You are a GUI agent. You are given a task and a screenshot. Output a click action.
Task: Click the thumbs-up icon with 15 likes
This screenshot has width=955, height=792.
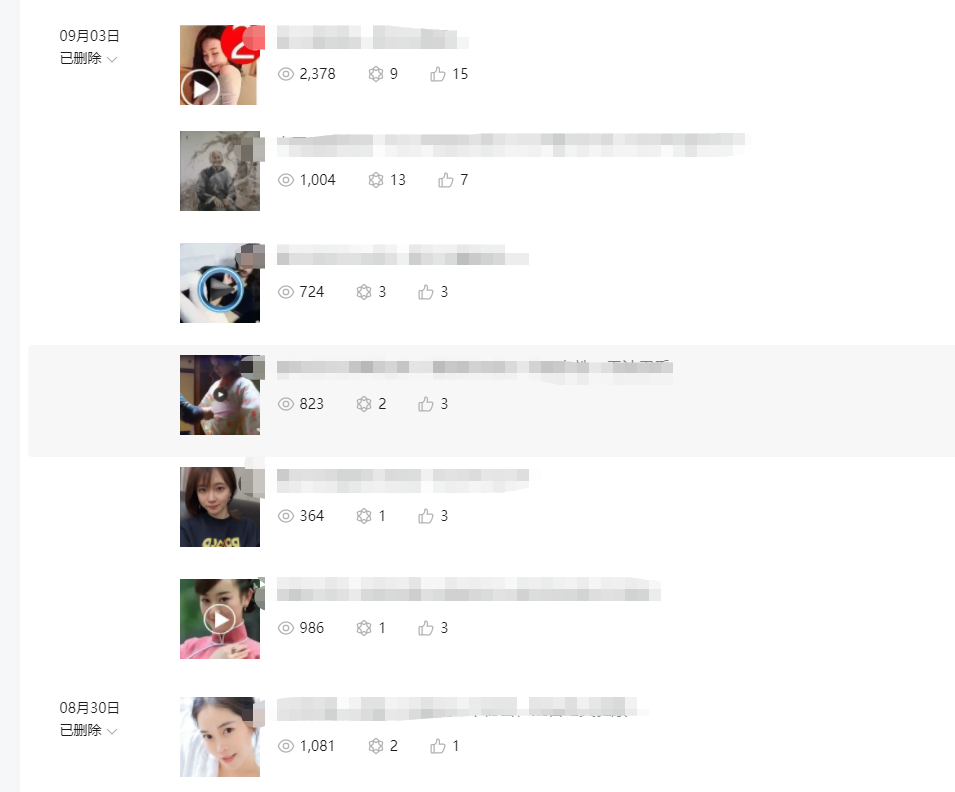pos(437,74)
